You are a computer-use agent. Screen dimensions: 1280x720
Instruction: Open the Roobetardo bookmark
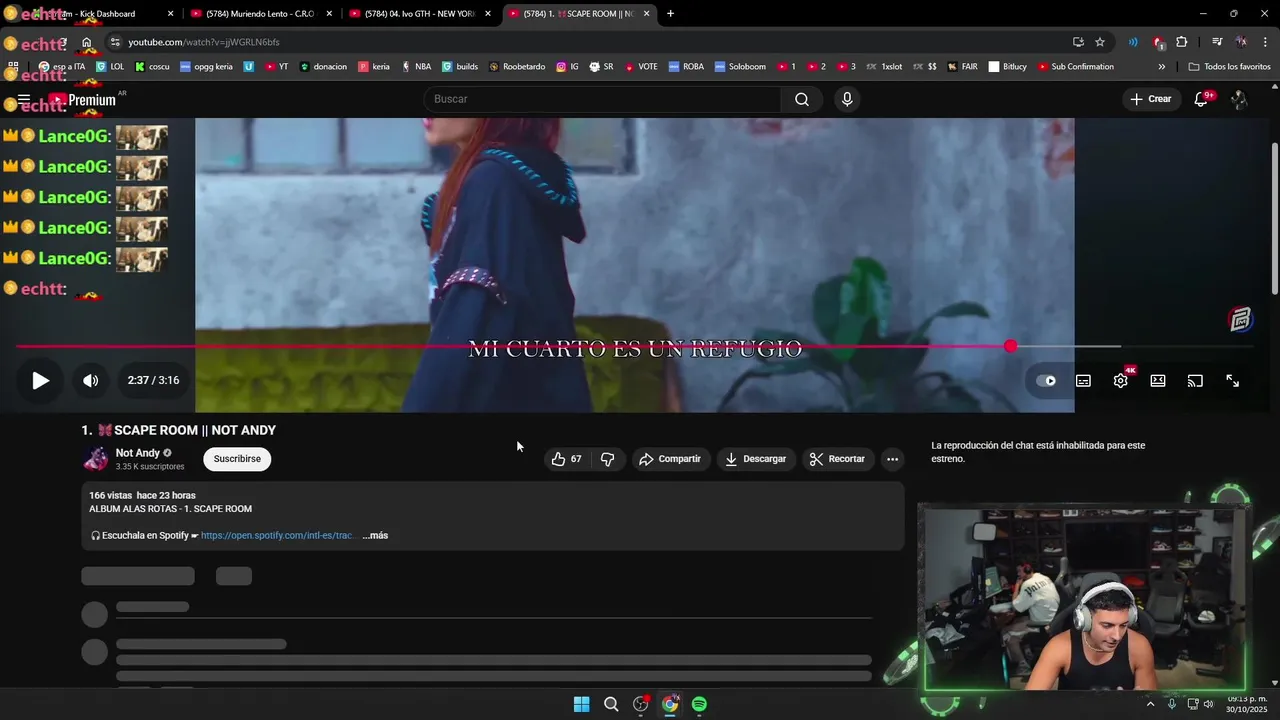[516, 67]
